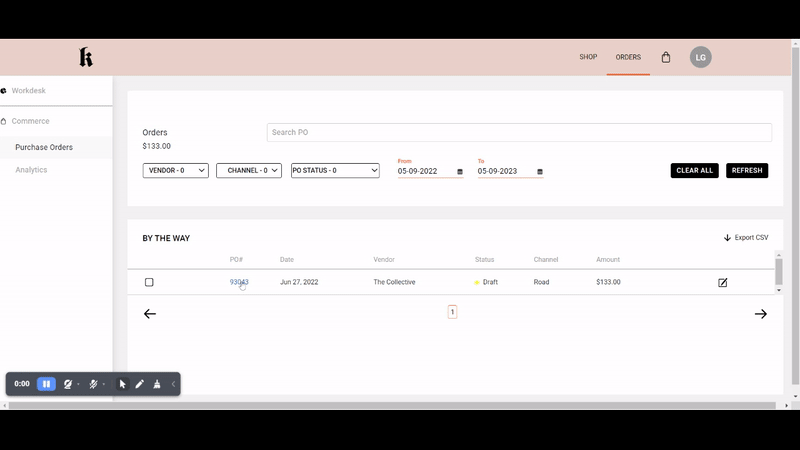Open Analytics in the sidebar
The height and width of the screenshot is (450, 800).
click(31, 170)
